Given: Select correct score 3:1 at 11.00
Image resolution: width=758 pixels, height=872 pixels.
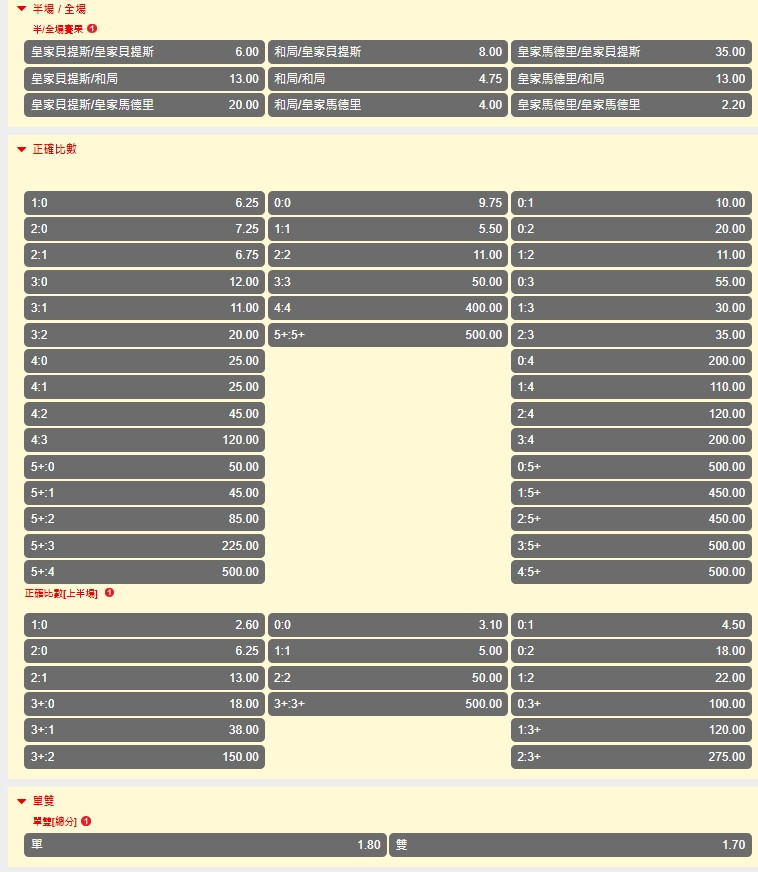Looking at the screenshot, I should point(144,308).
